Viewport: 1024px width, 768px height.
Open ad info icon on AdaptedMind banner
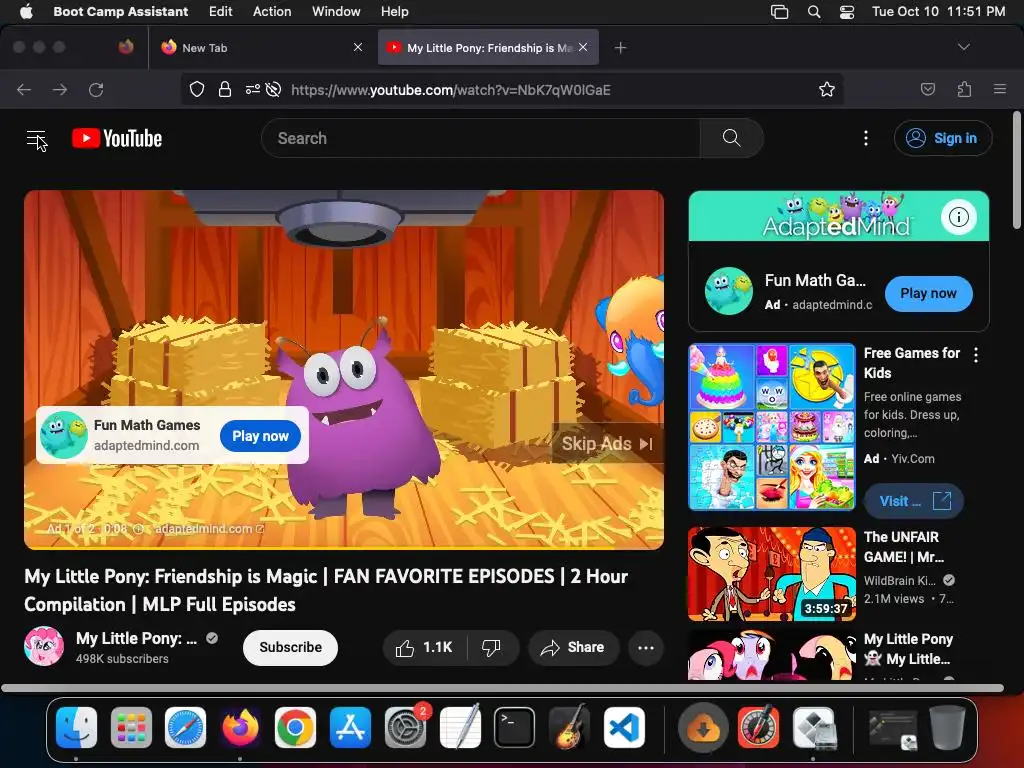(x=959, y=217)
